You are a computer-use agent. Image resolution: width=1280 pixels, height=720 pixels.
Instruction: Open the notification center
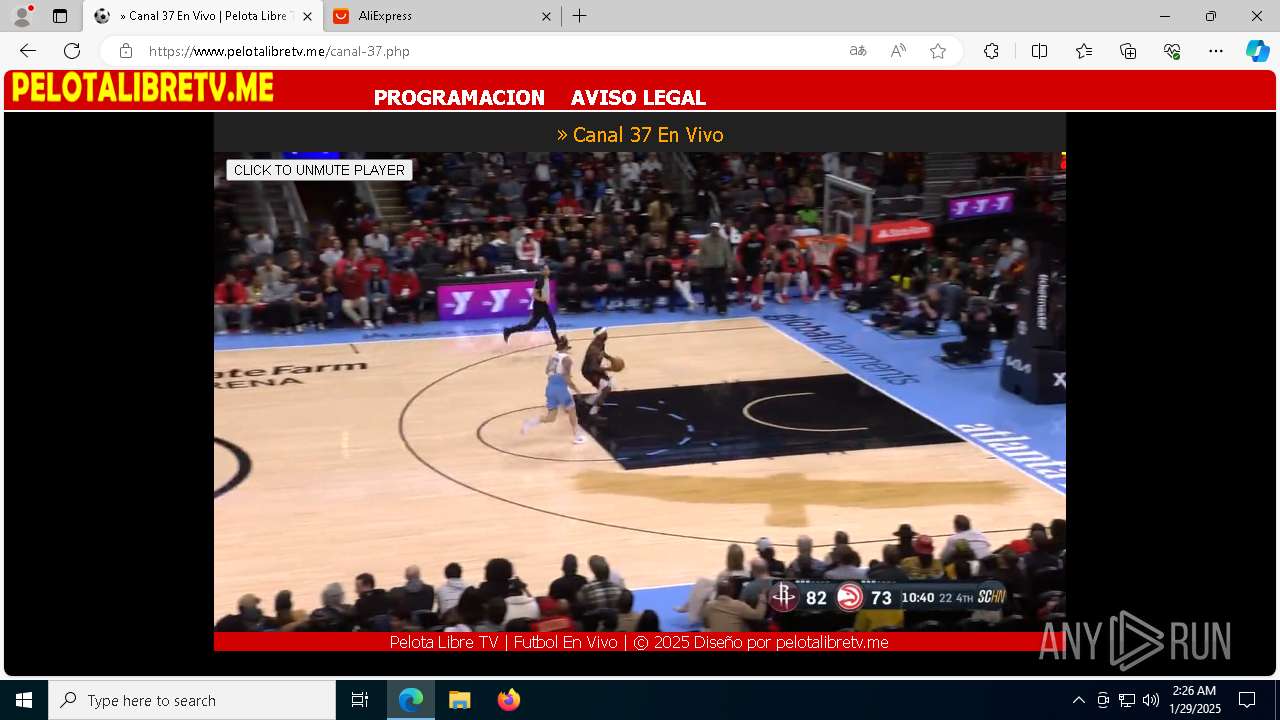point(1247,700)
